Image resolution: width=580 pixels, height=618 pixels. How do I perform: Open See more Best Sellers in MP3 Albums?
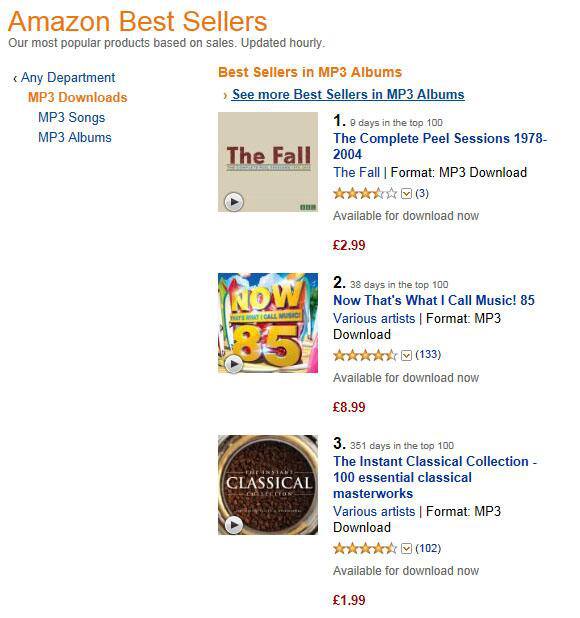348,95
